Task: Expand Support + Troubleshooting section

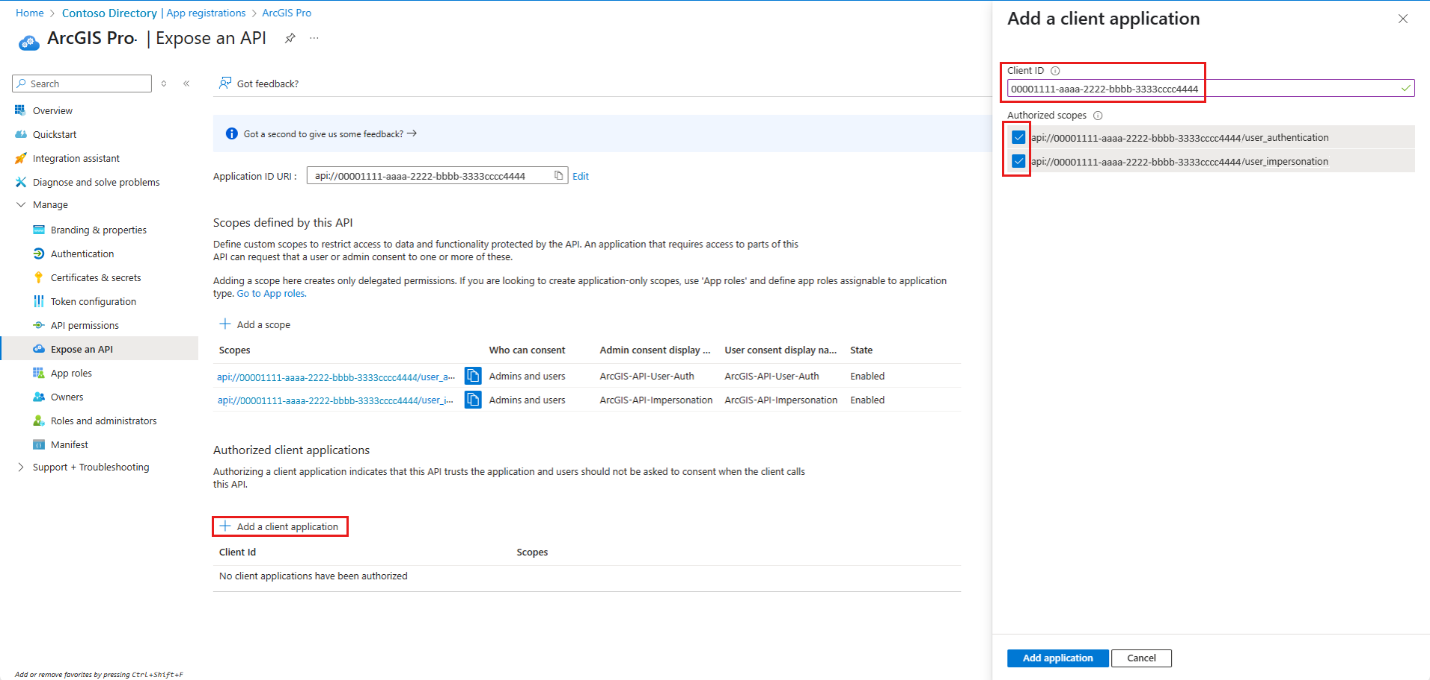Action: click(x=21, y=467)
